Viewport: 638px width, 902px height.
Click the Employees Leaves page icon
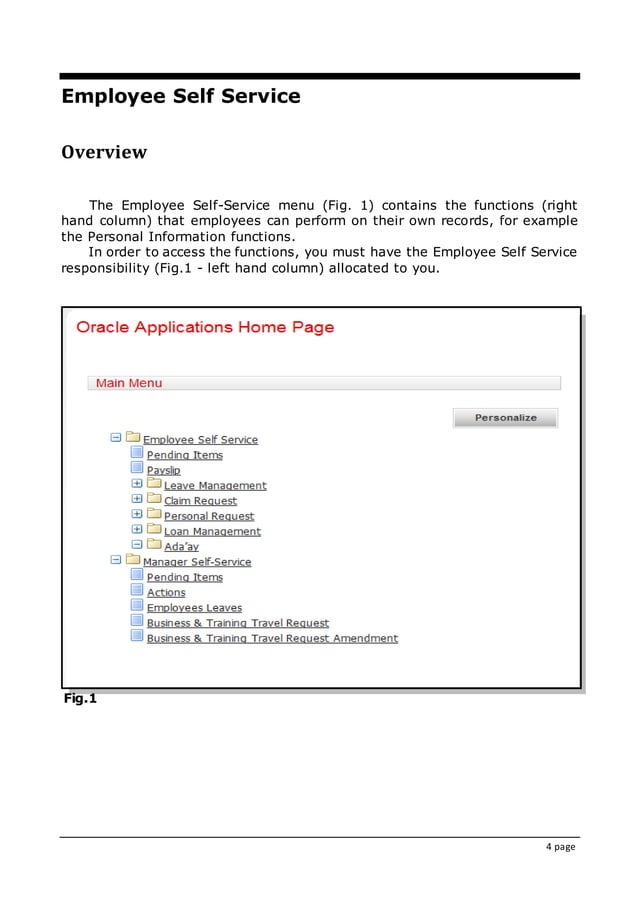(137, 605)
